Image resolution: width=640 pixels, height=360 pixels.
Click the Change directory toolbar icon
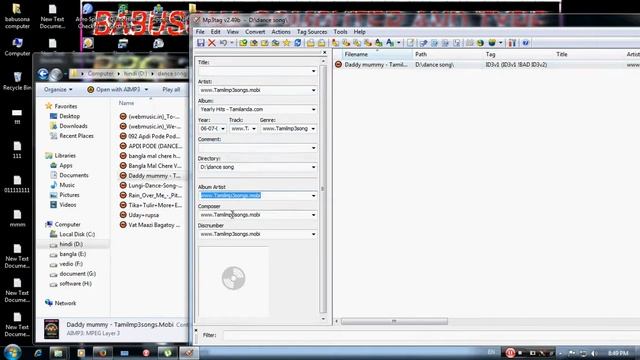pos(243,43)
